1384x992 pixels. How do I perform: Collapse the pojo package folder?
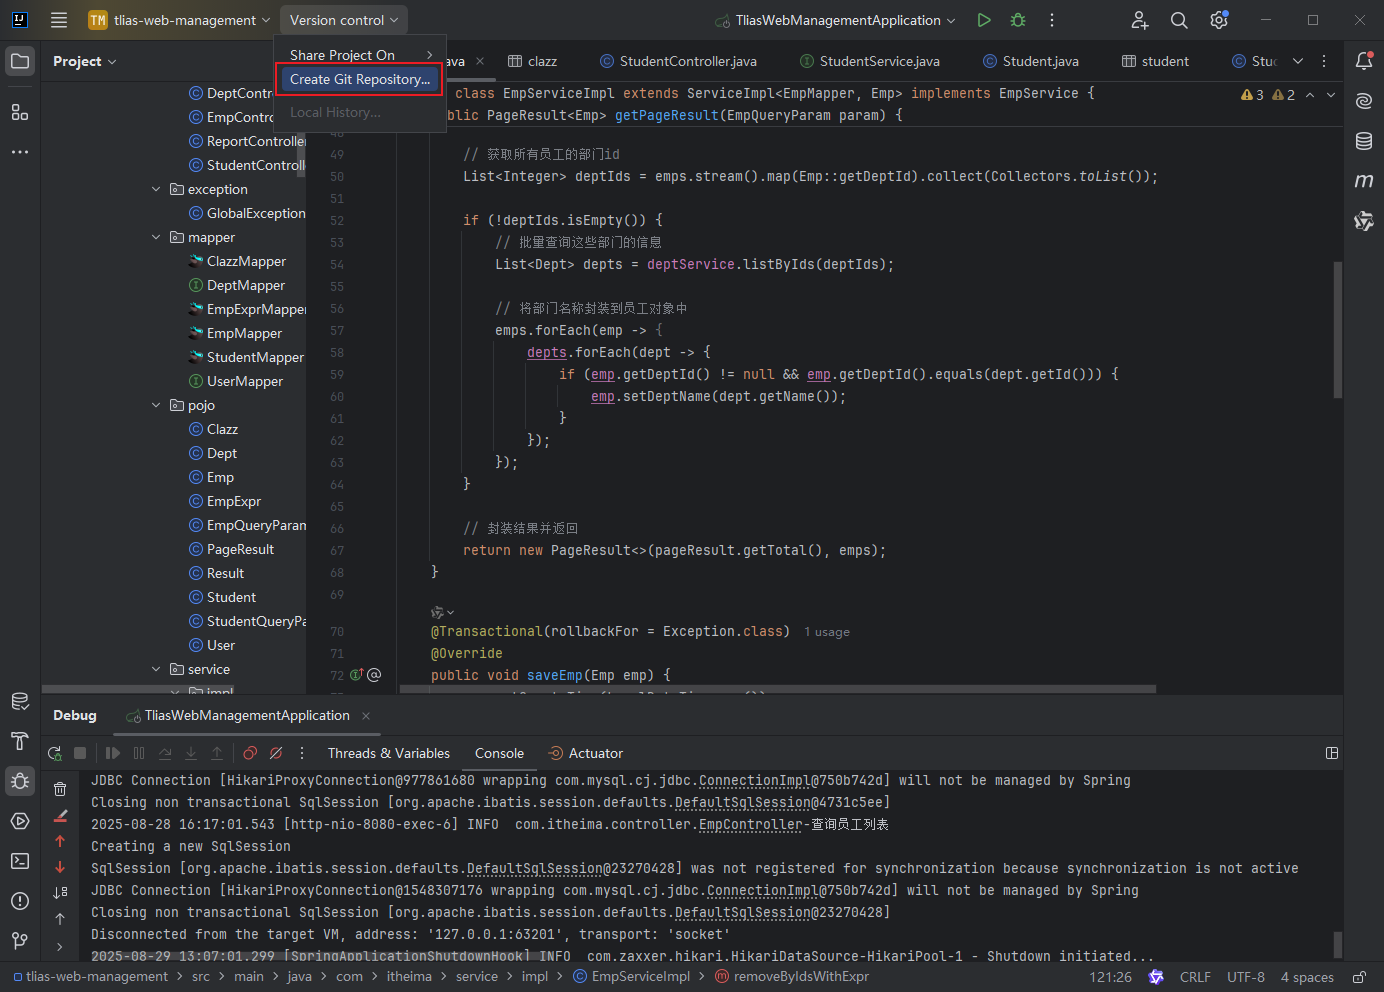tap(156, 405)
